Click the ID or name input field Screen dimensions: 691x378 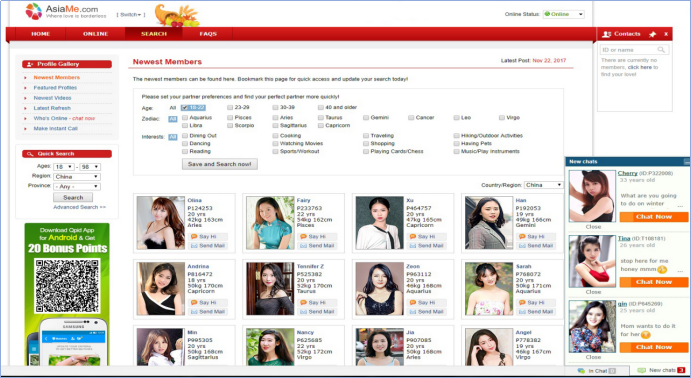635,50
